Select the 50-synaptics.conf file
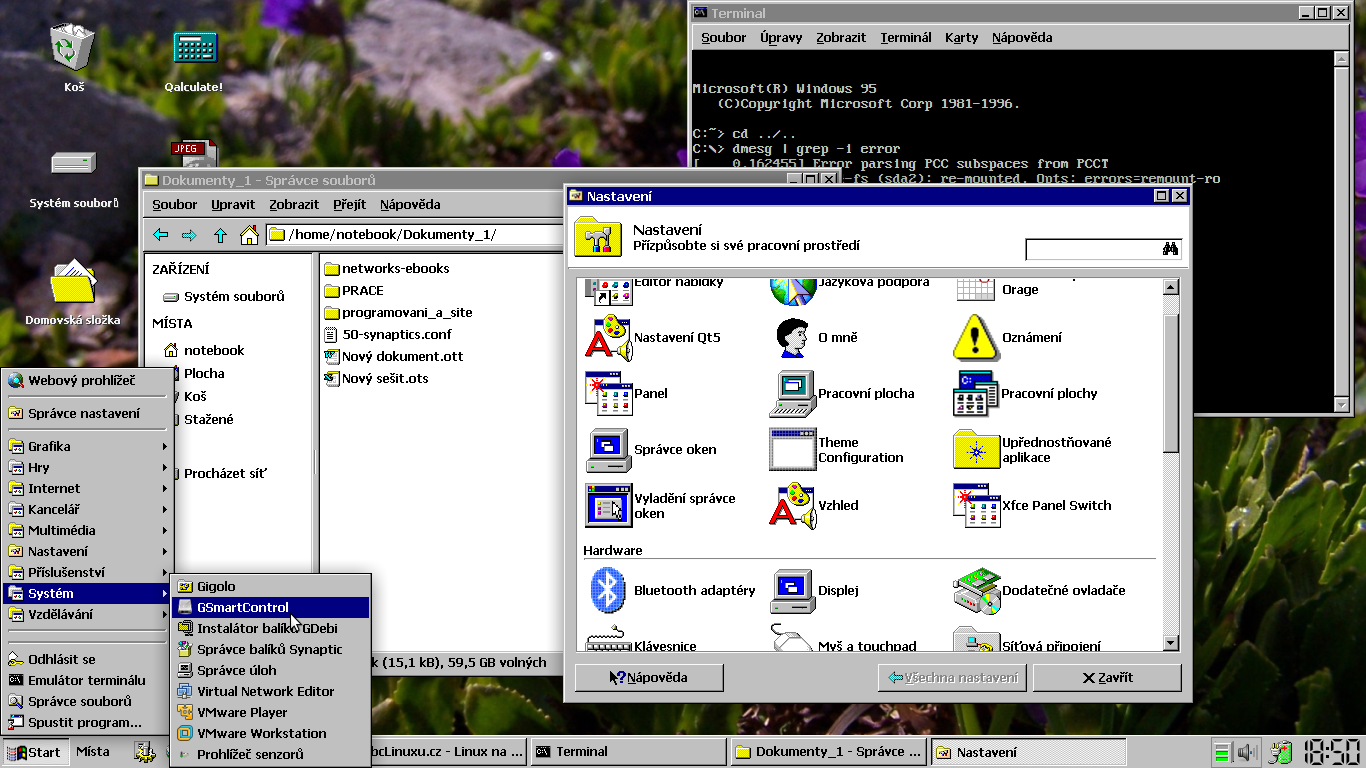The image size is (1366, 768). pyautogui.click(x=388, y=334)
